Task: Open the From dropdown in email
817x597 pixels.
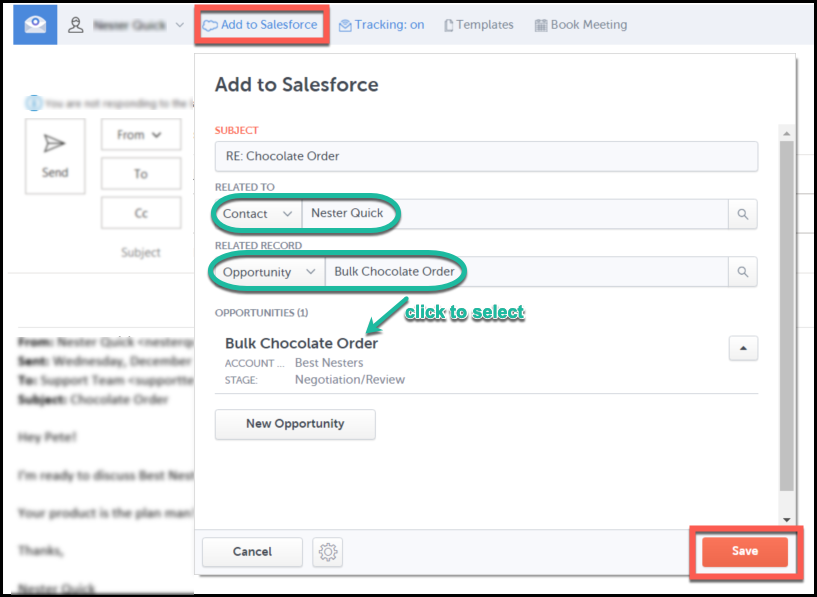Action: 141,135
